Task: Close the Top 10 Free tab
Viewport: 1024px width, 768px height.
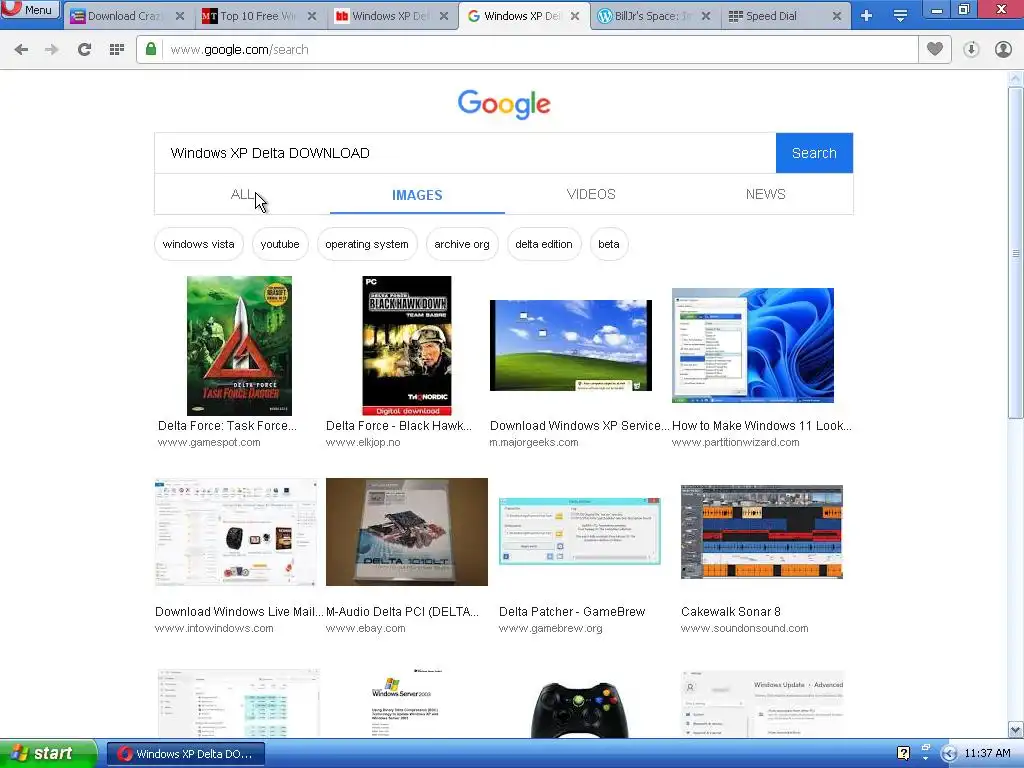Action: click(x=312, y=16)
